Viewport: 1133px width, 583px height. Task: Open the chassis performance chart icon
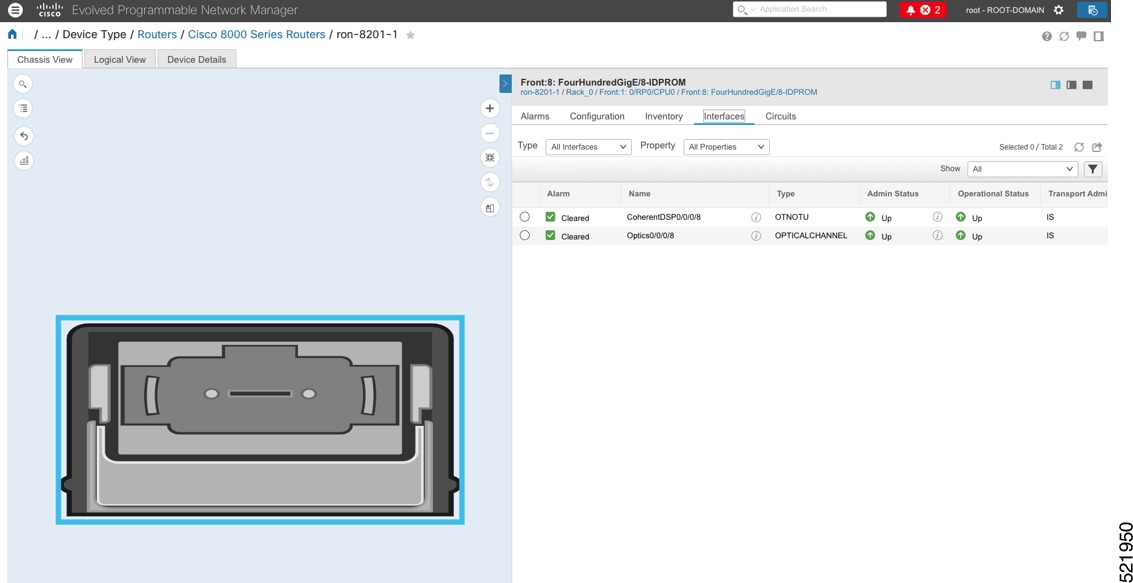(x=23, y=160)
